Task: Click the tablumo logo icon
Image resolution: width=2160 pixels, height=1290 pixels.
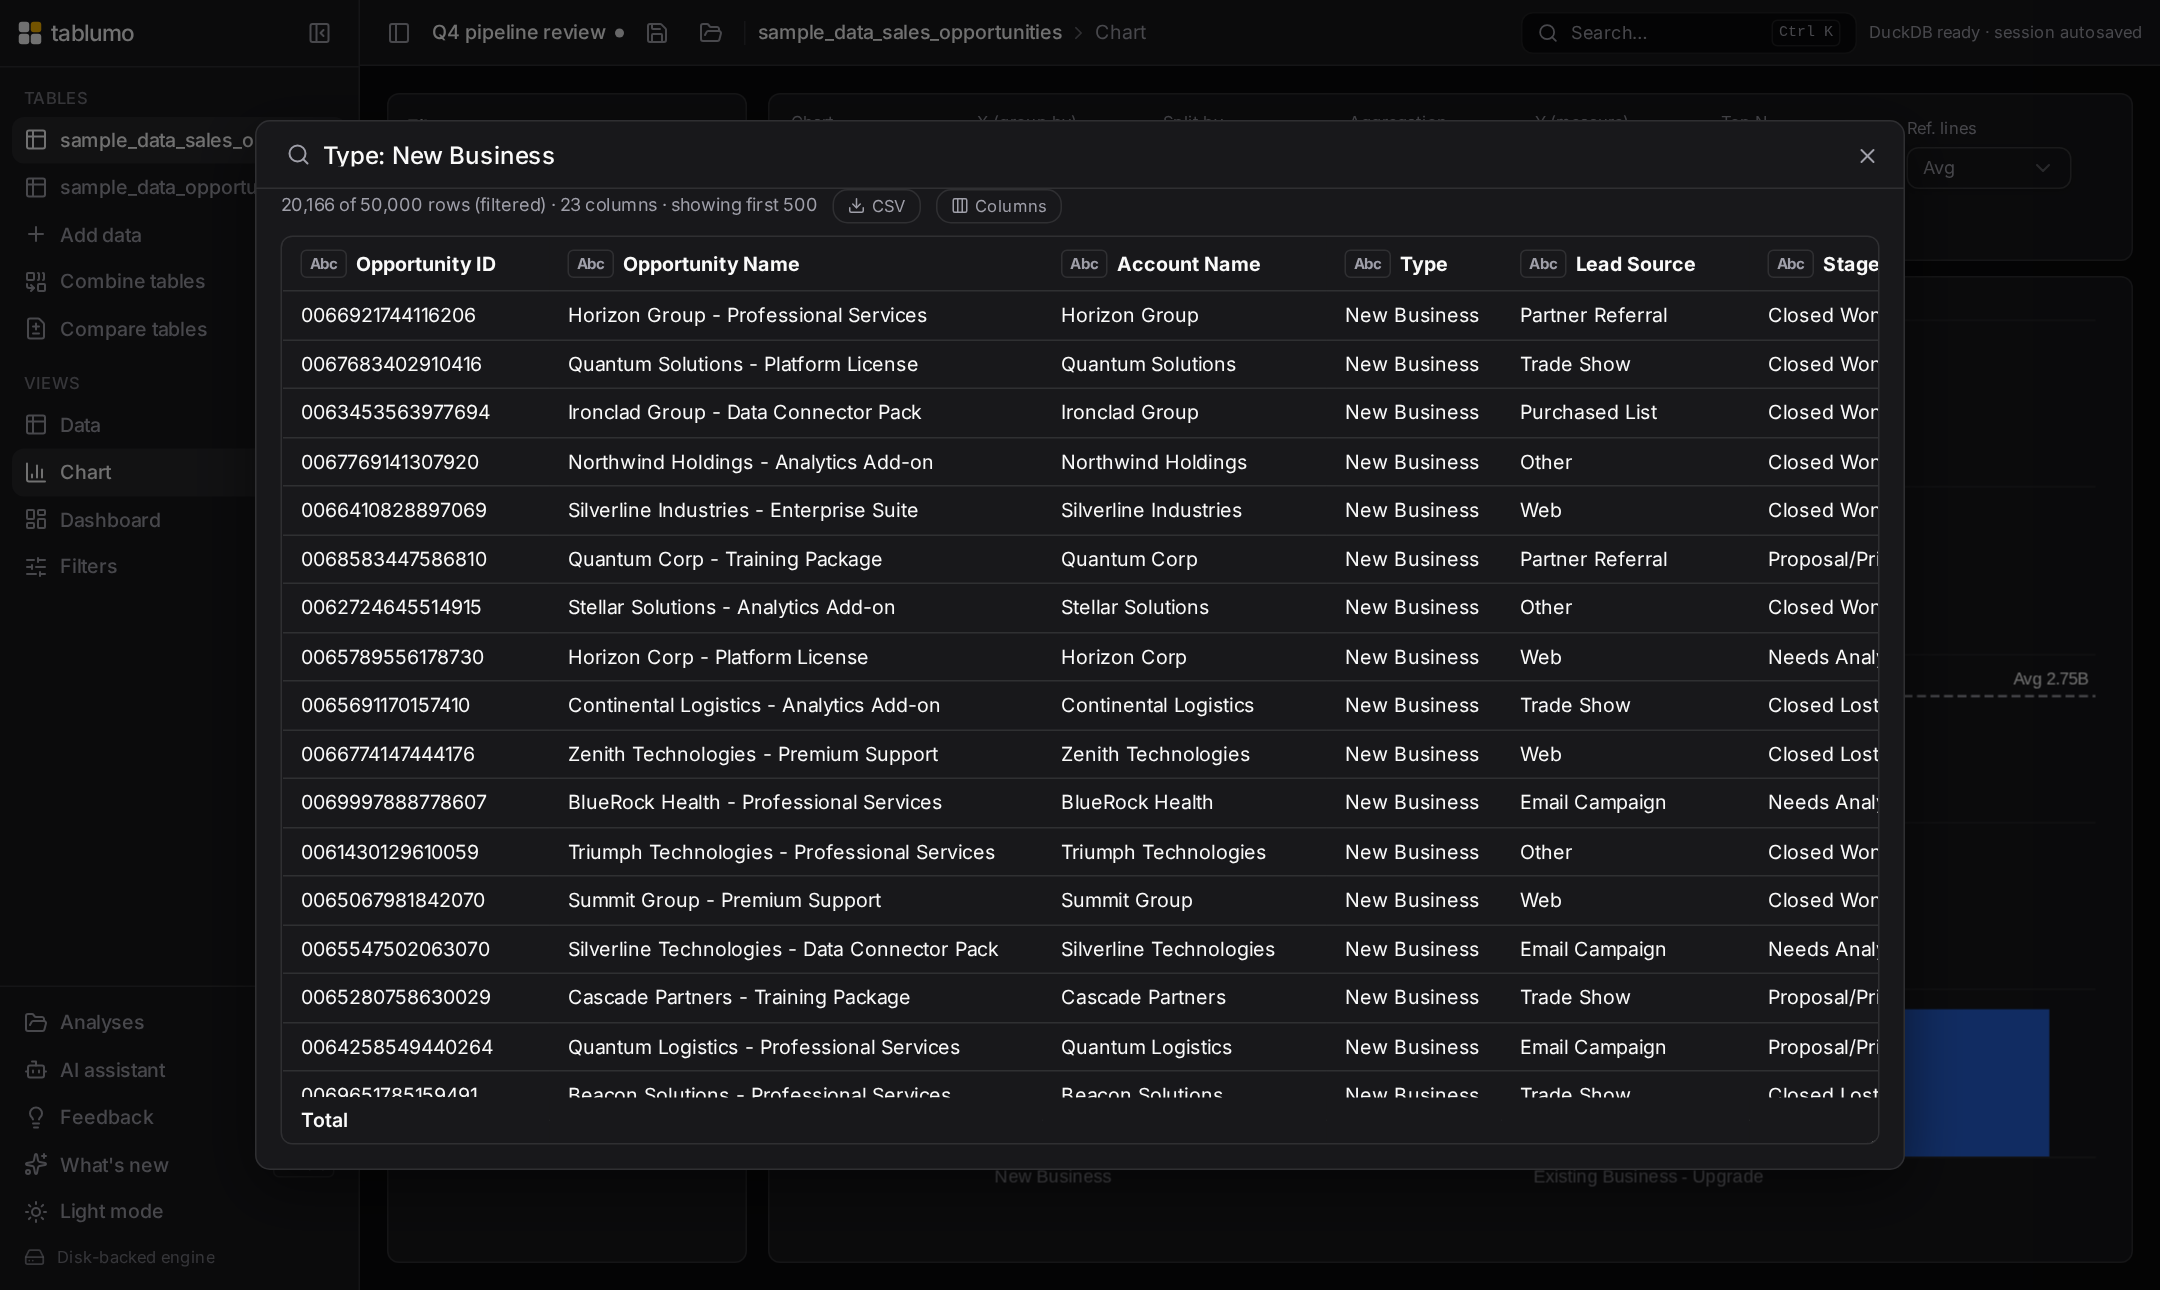Action: [30, 33]
